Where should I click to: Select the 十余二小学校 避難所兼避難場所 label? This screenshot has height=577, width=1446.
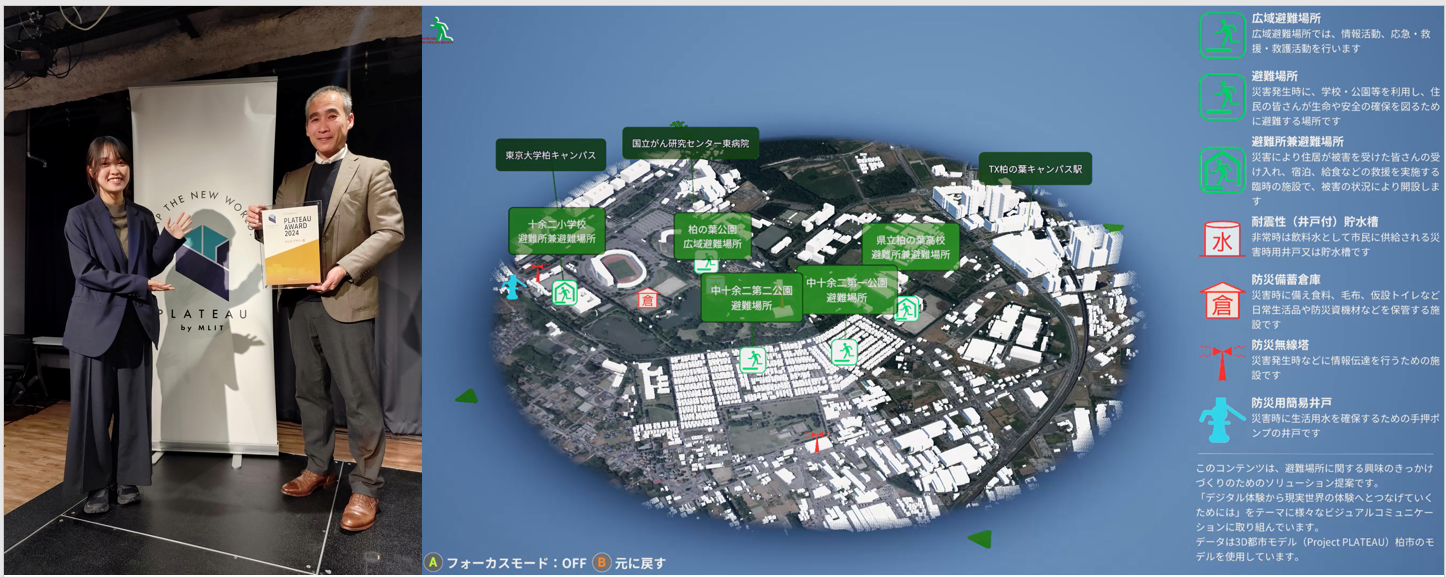point(557,232)
